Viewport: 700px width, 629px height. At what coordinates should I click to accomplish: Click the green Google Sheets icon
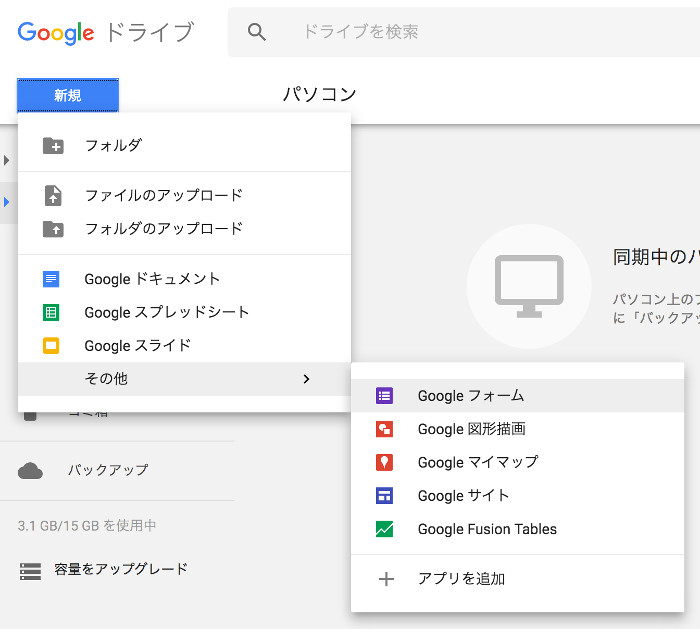tap(51, 312)
